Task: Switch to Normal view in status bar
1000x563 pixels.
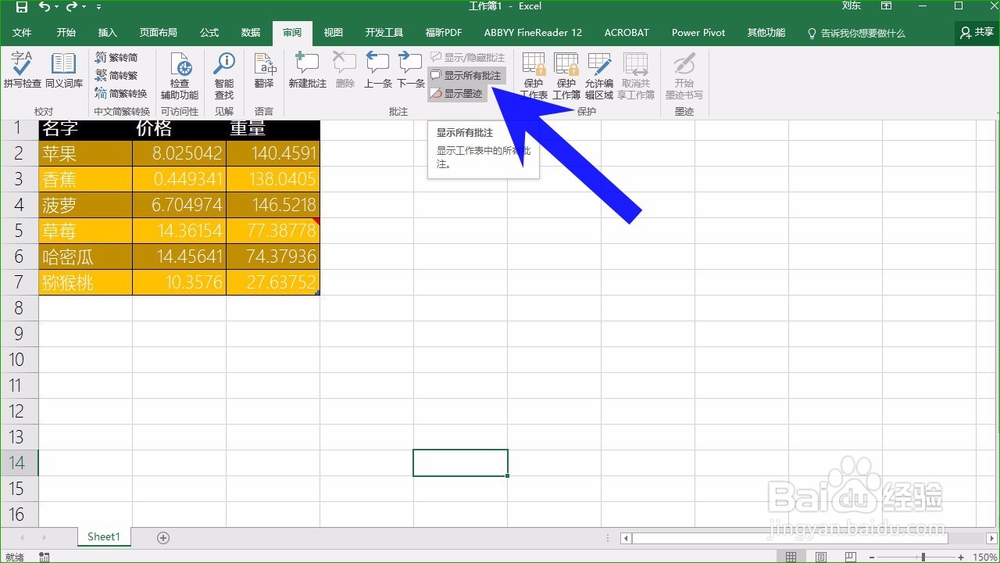Action: (791, 557)
